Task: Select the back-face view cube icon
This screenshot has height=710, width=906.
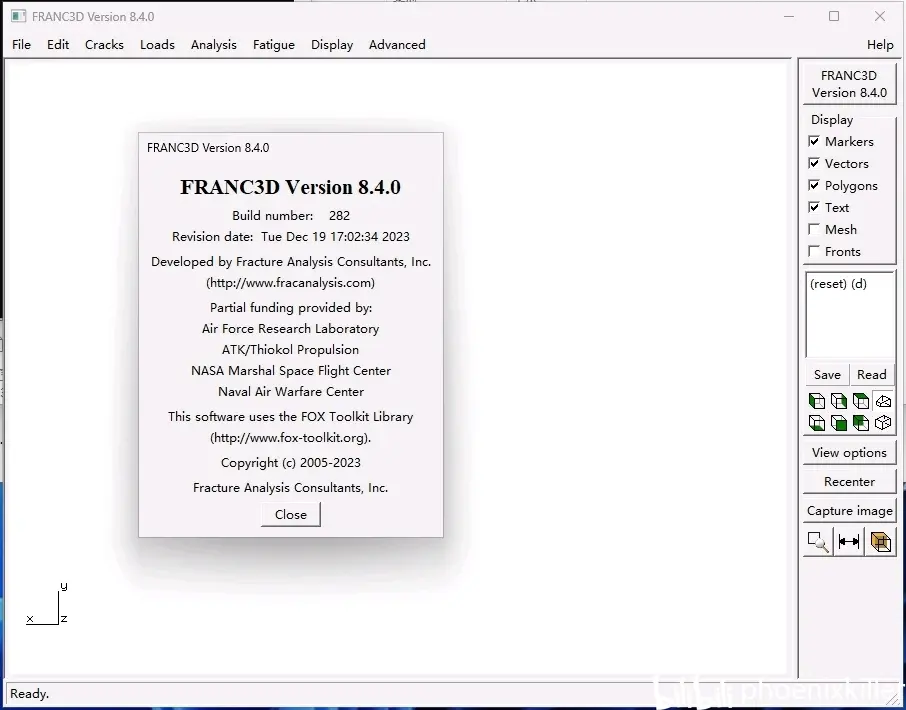Action: 861,423
